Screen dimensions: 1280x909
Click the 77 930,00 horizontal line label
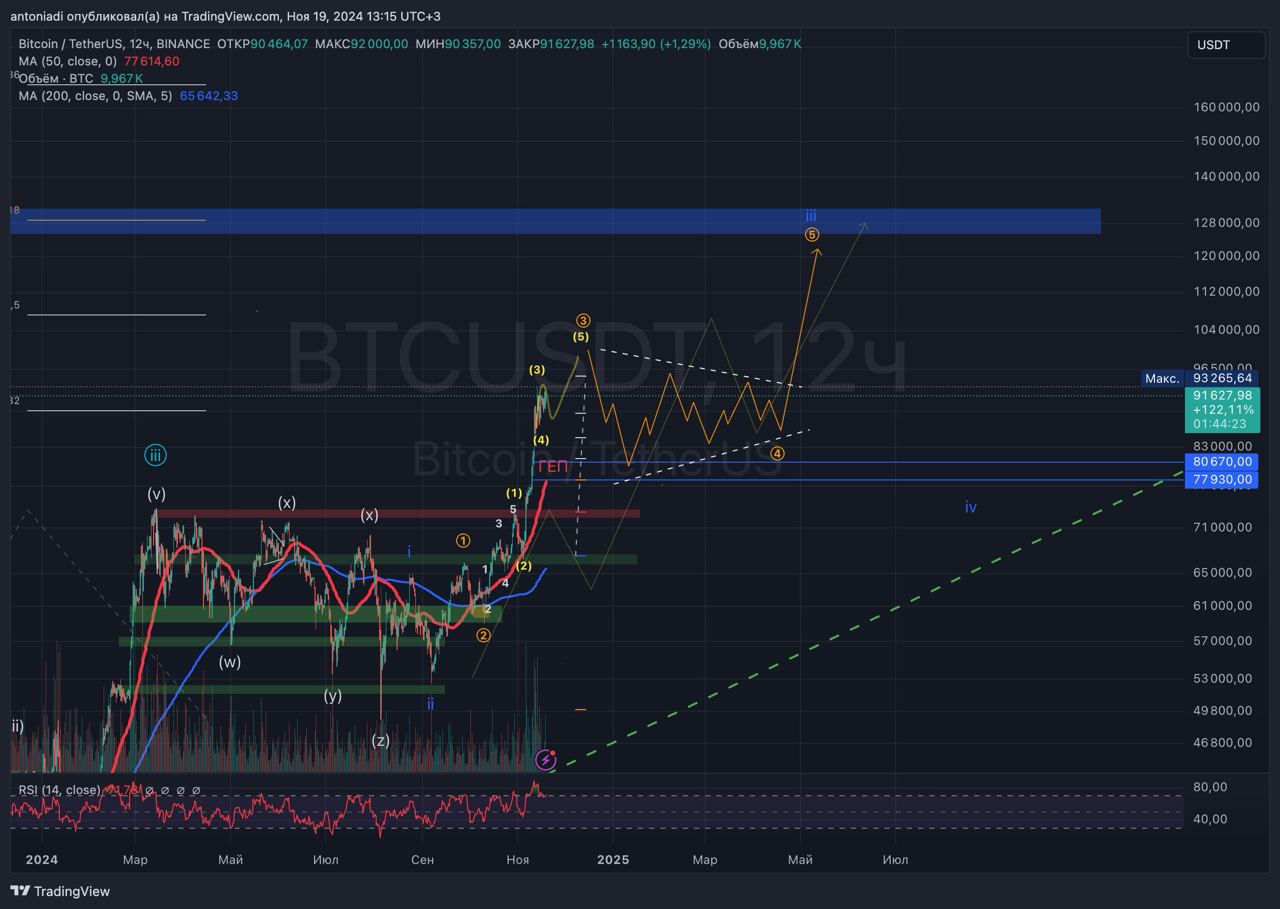pos(1222,480)
